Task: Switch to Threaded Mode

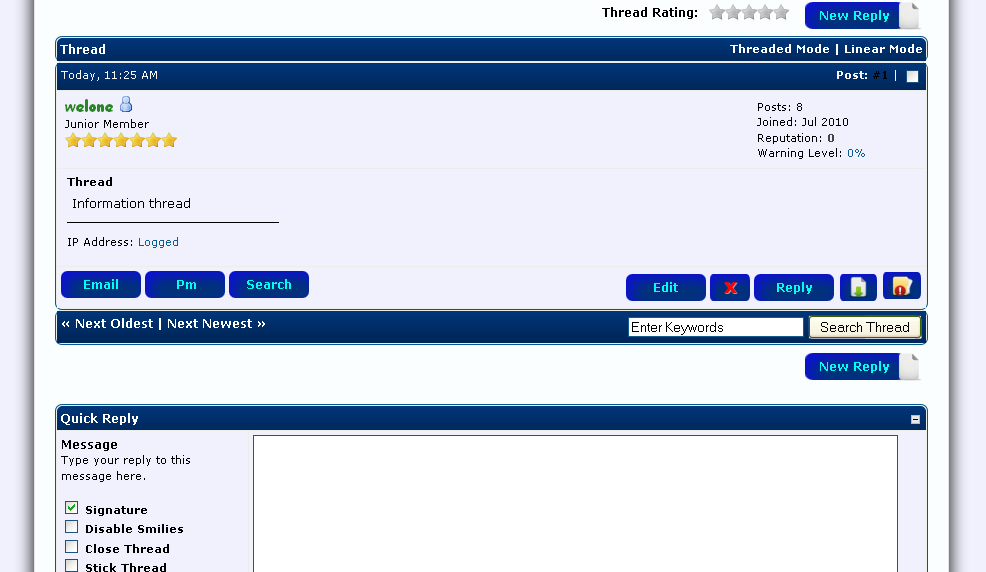Action: (780, 49)
